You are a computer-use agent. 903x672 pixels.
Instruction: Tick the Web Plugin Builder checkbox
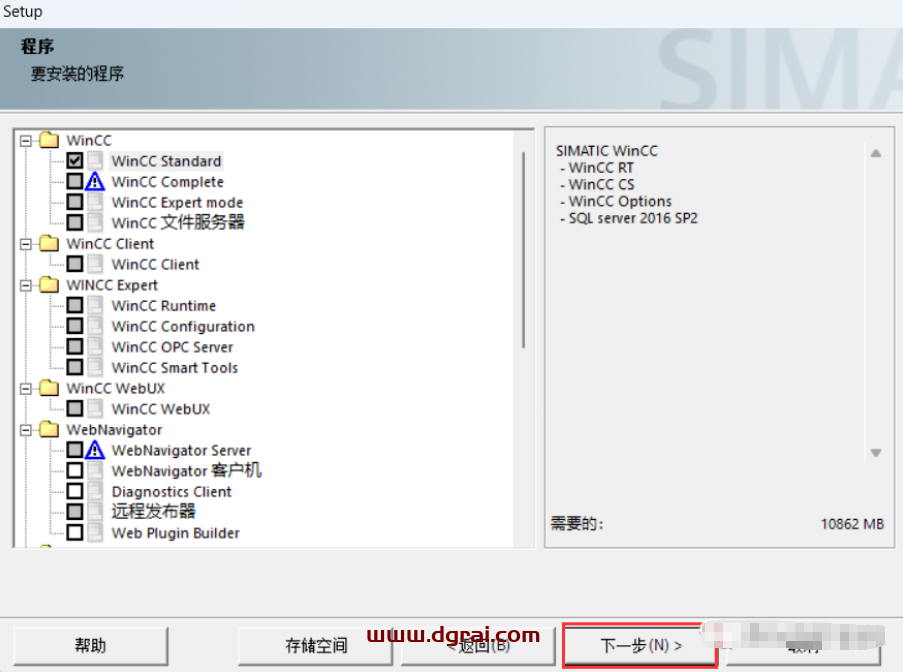(x=75, y=533)
